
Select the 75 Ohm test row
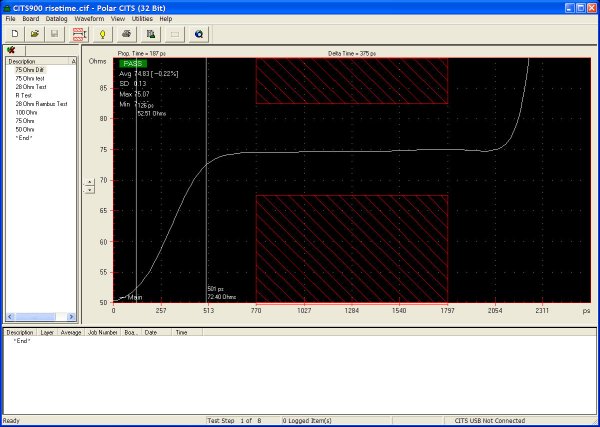coord(30,78)
